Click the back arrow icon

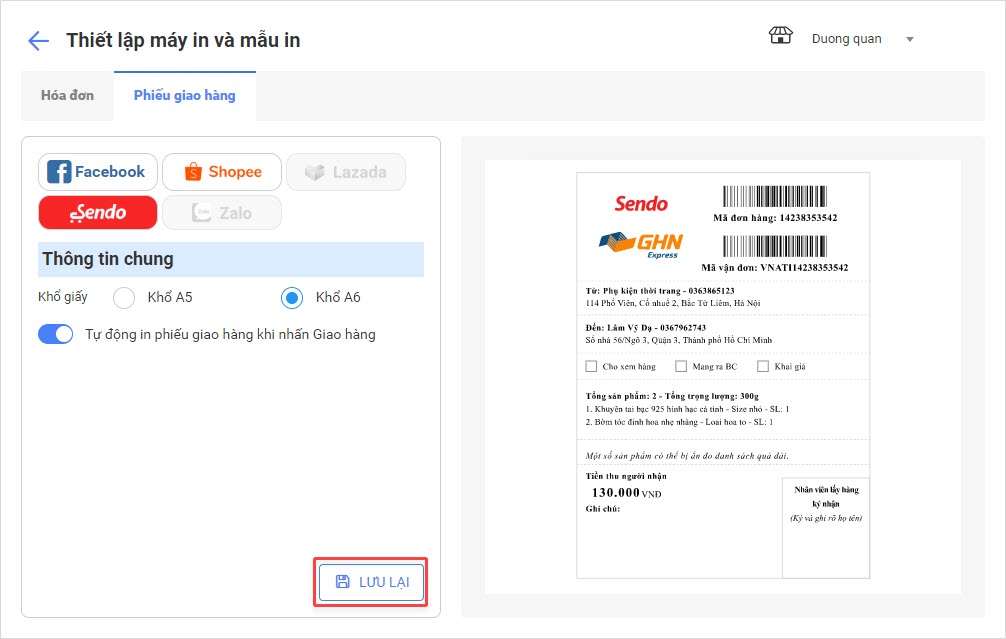39,41
